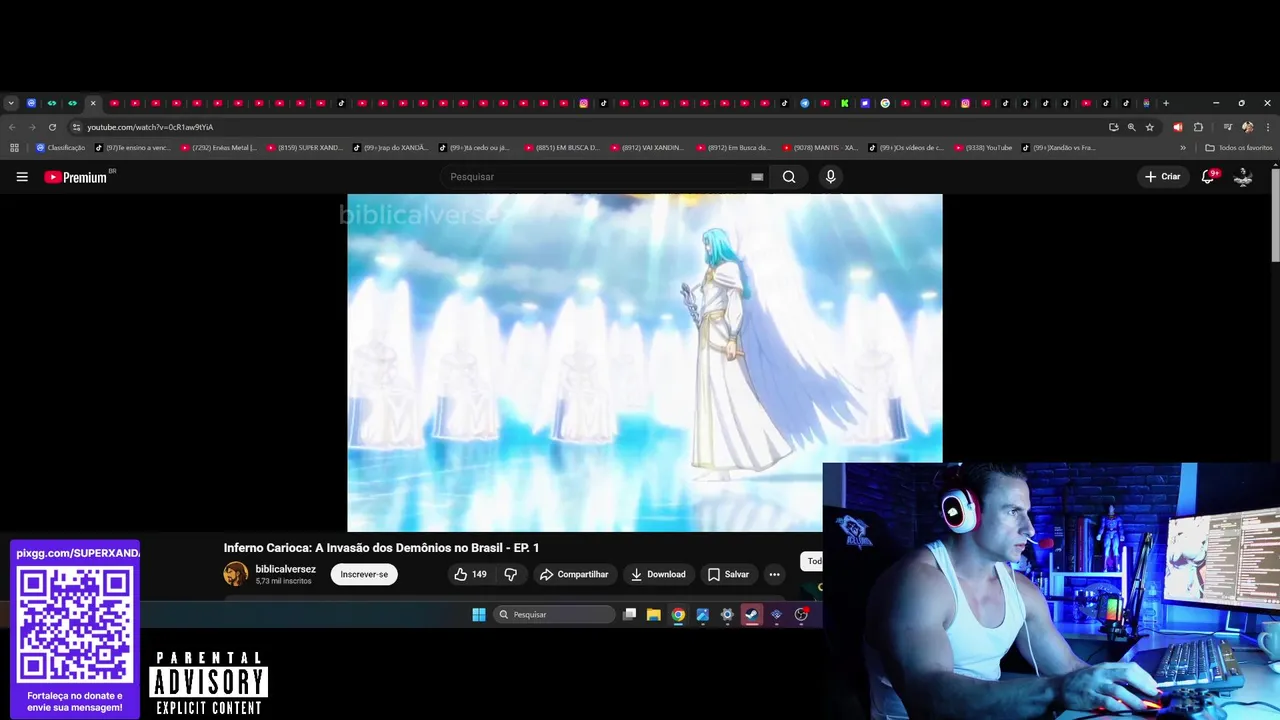Open Chrome profile avatar
Image resolution: width=1280 pixels, height=720 pixels.
[1247, 127]
